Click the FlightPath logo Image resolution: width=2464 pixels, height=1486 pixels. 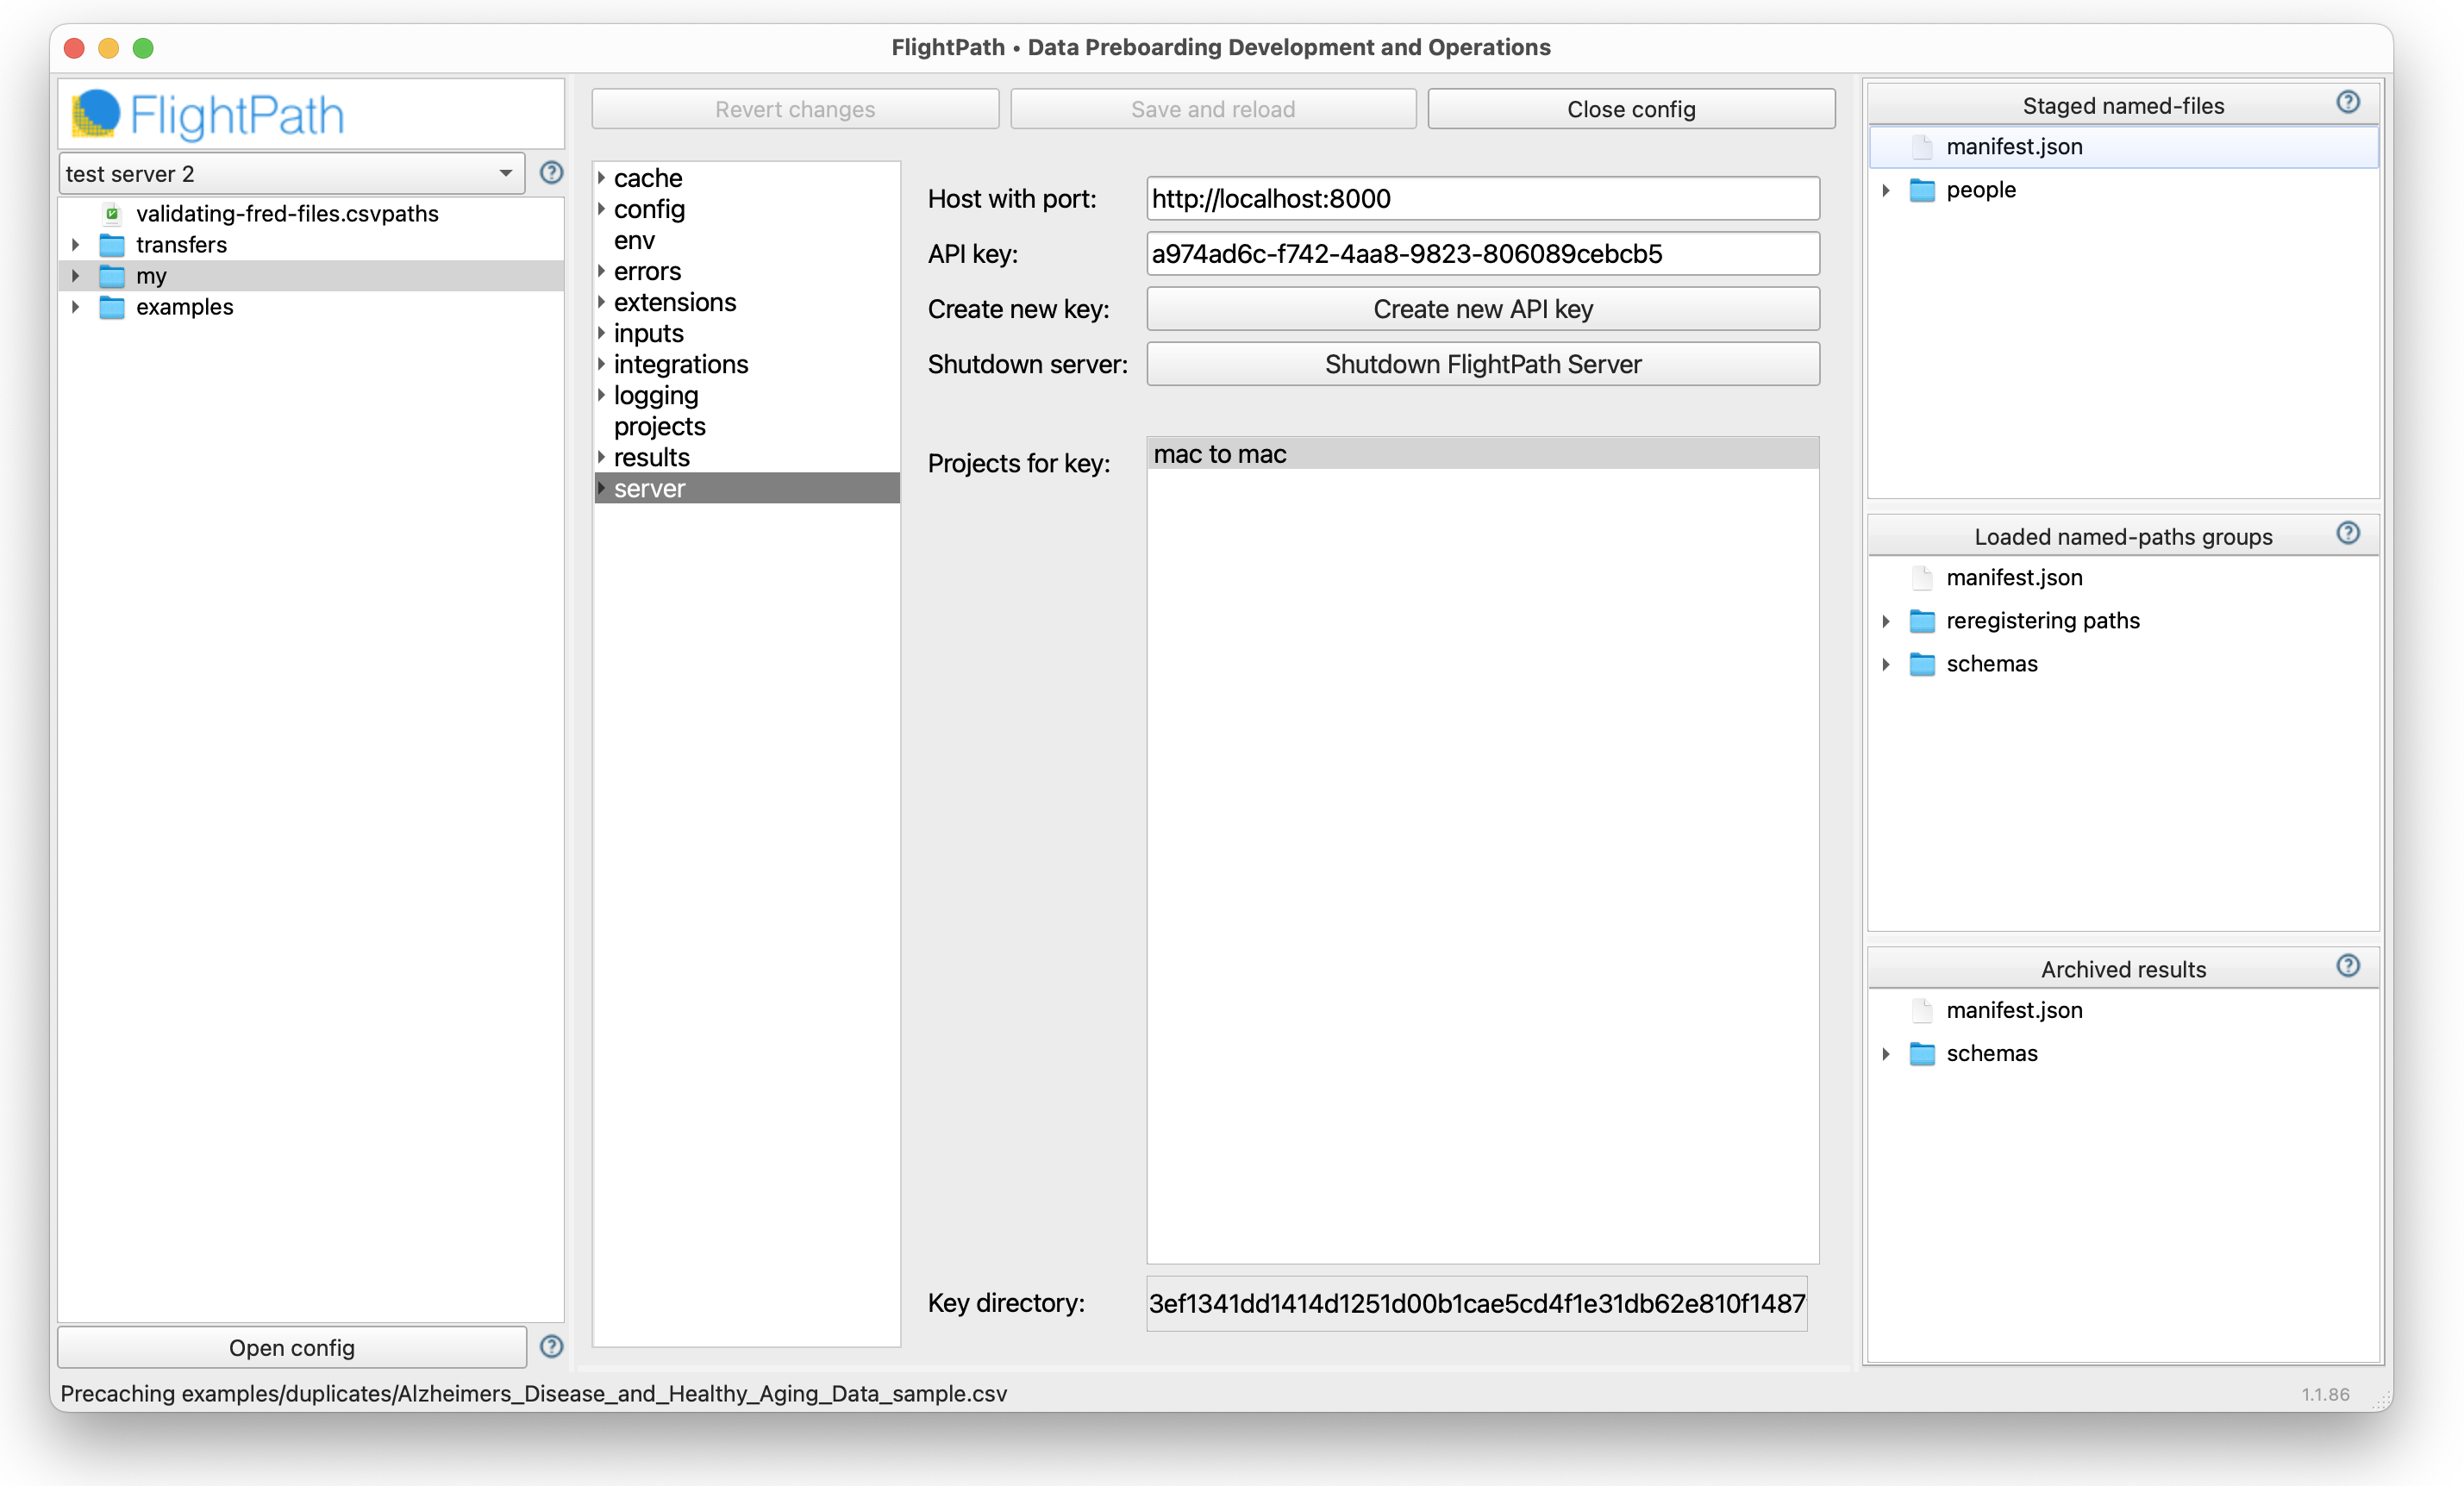tap(208, 115)
